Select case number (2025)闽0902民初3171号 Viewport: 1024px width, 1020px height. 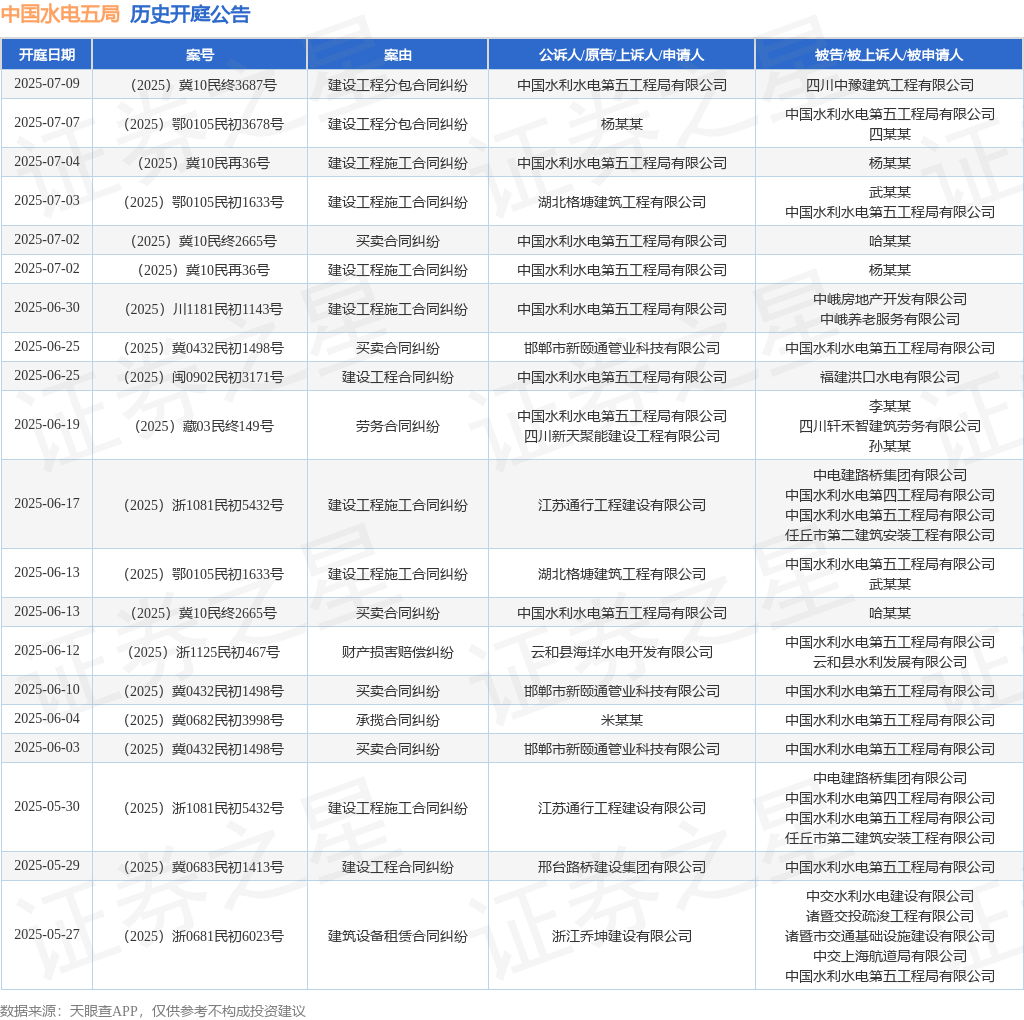click(203, 377)
